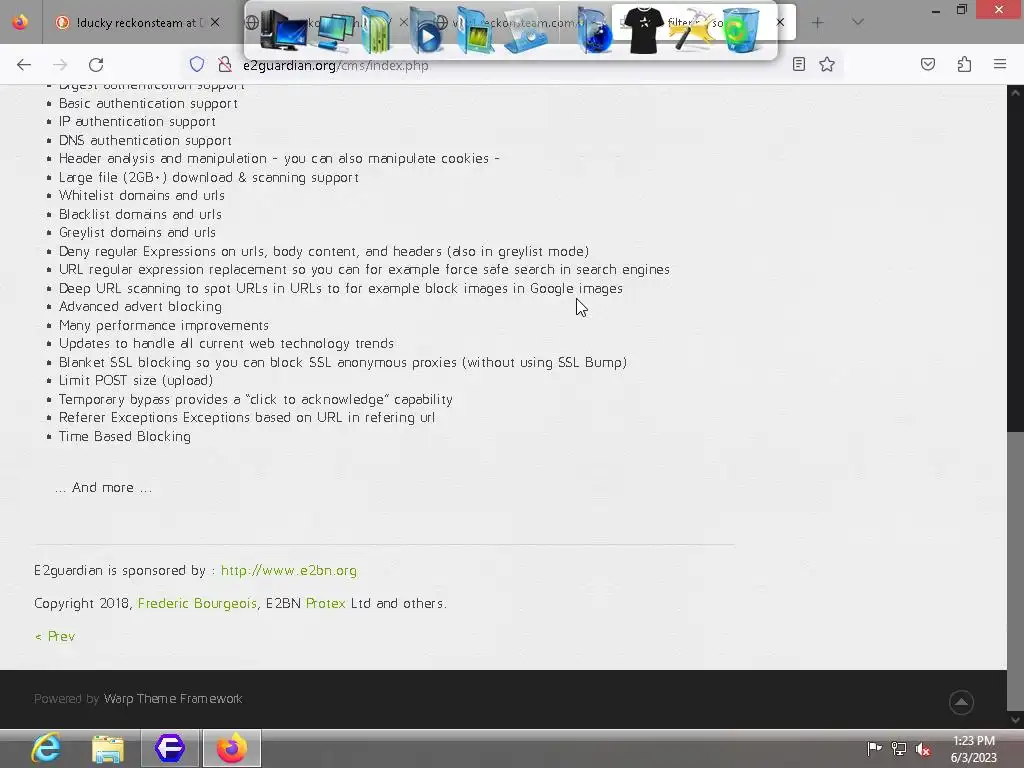This screenshot has height=768, width=1024.
Task: View insecure connection lock info
Action: pos(225,64)
